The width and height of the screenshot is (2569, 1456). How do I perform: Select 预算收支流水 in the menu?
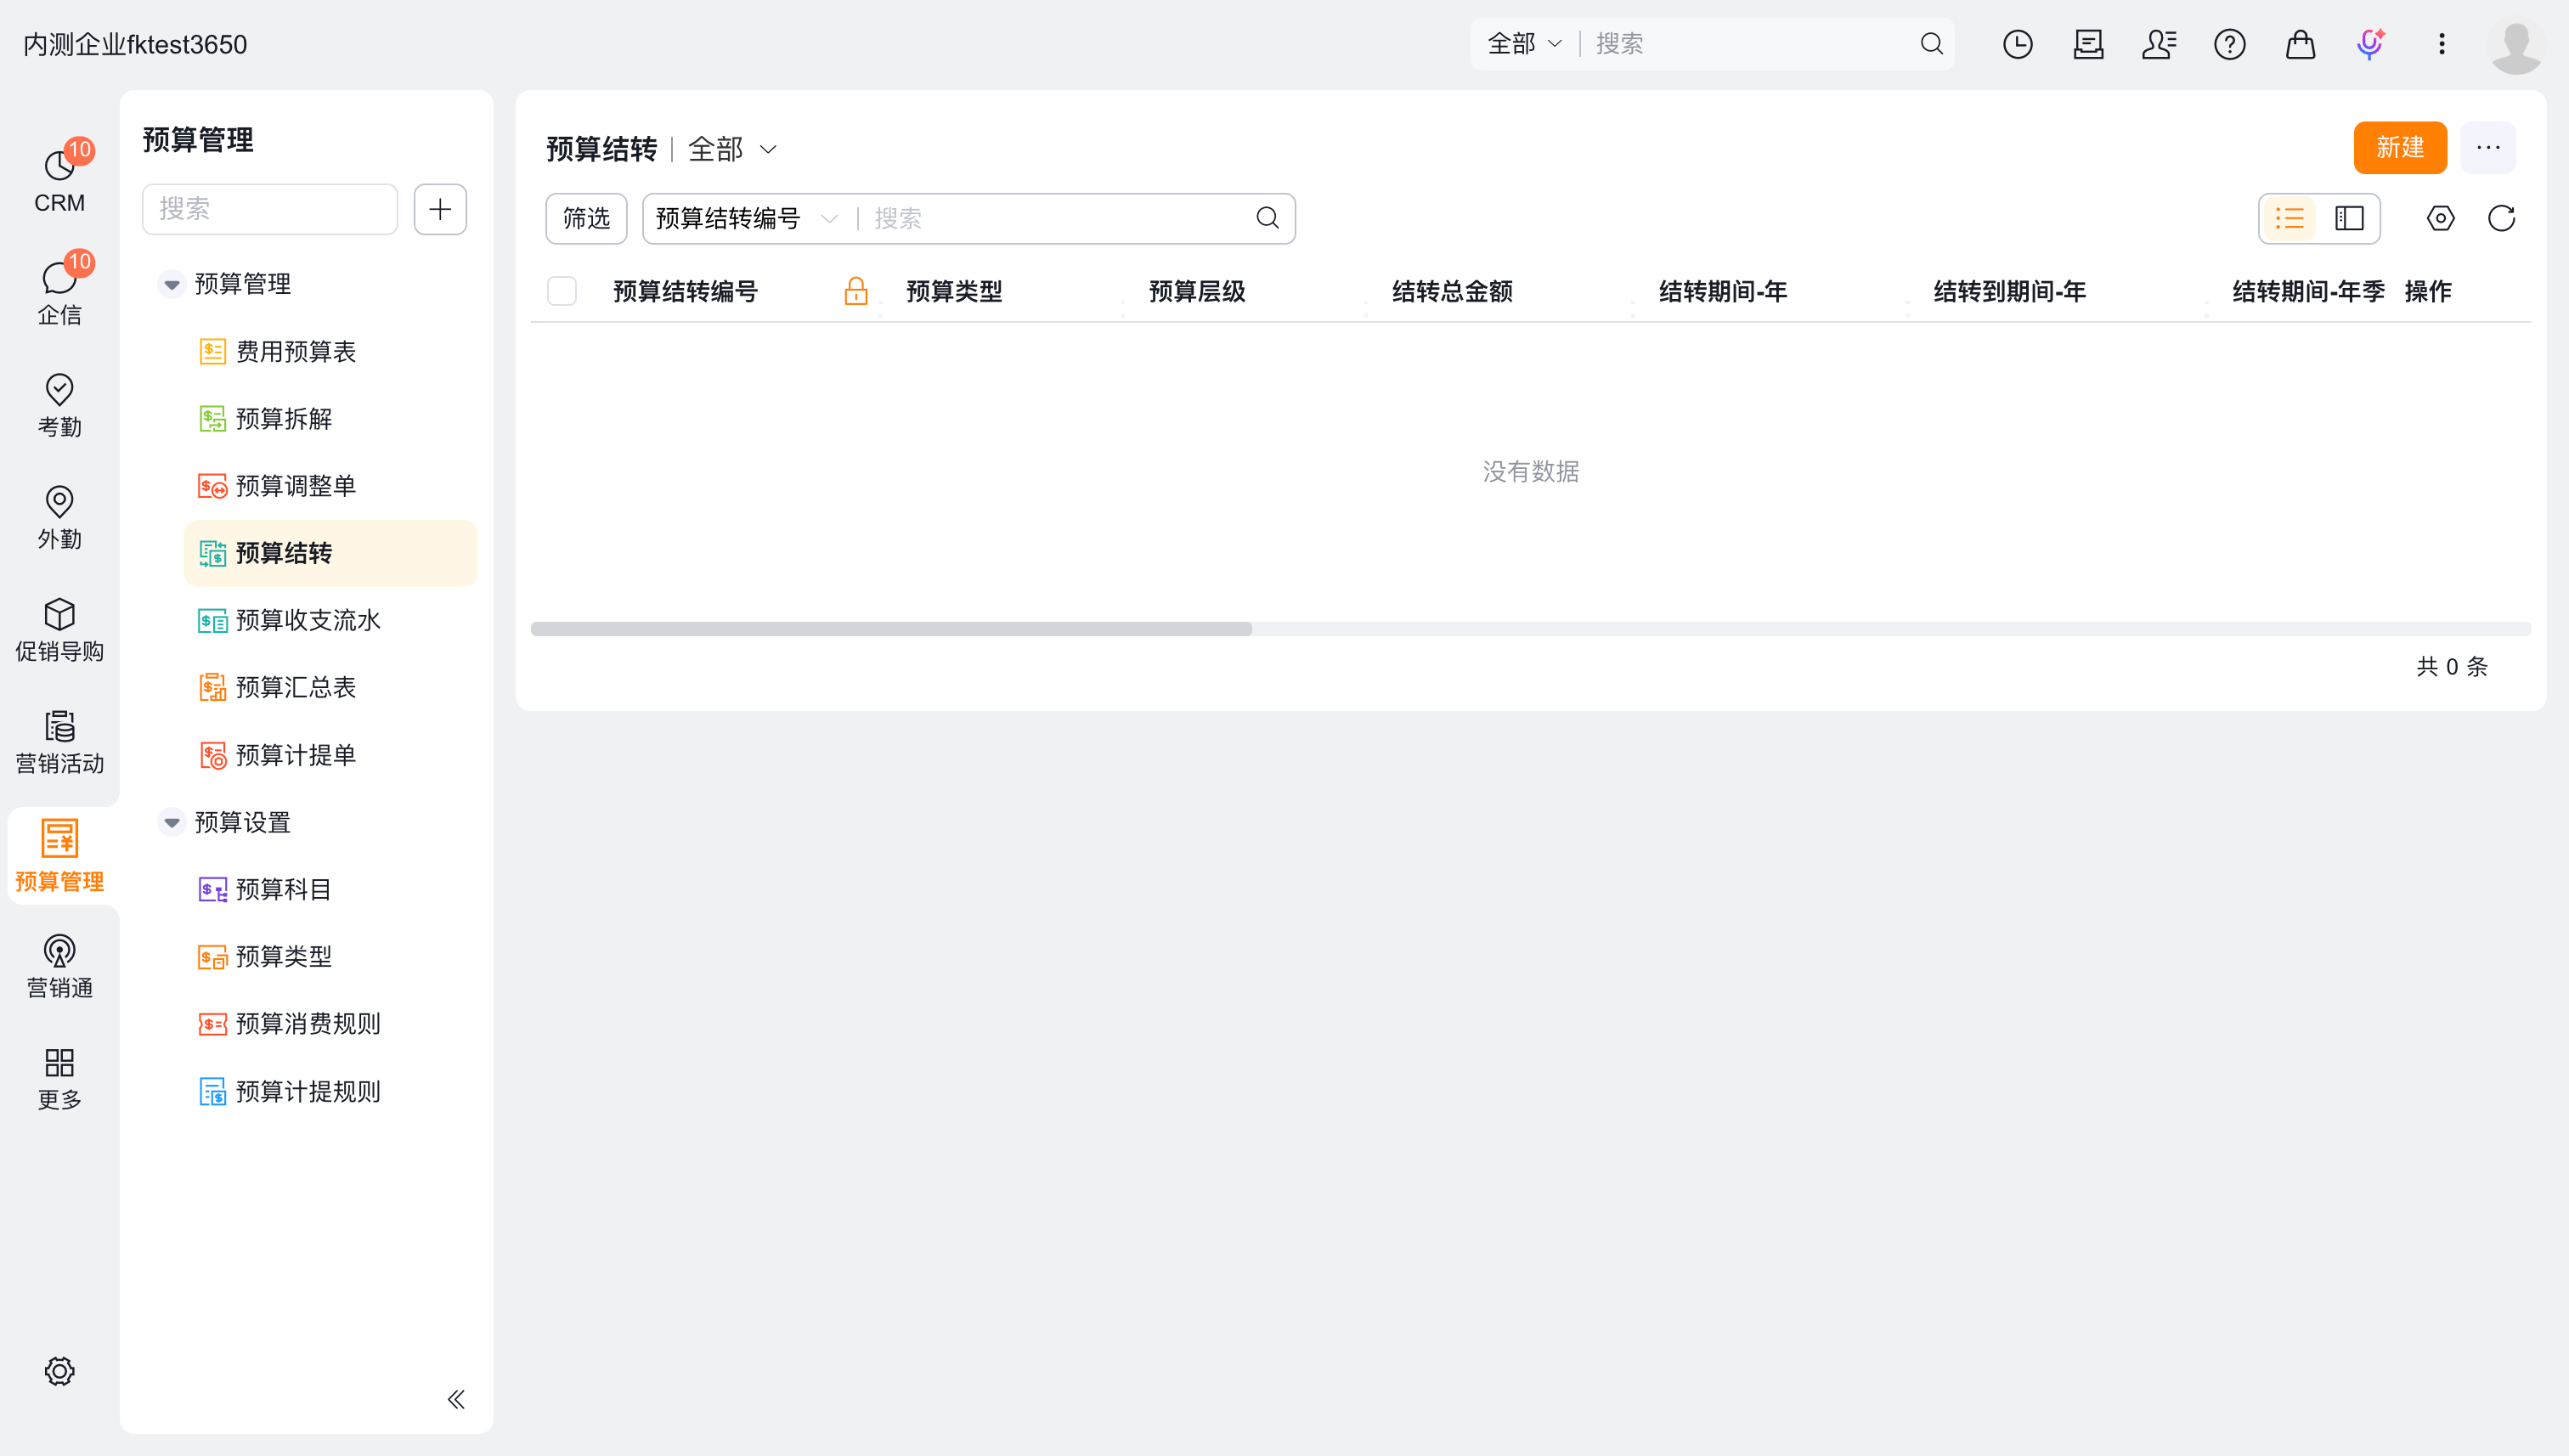331,620
